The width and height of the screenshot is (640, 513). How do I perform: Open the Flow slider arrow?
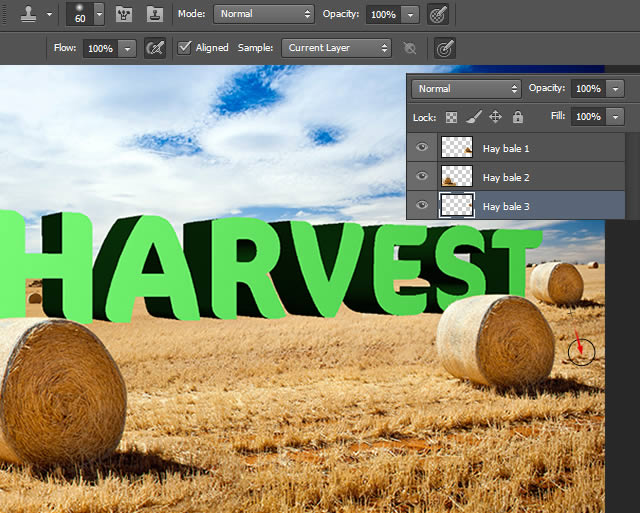pyautogui.click(x=127, y=49)
